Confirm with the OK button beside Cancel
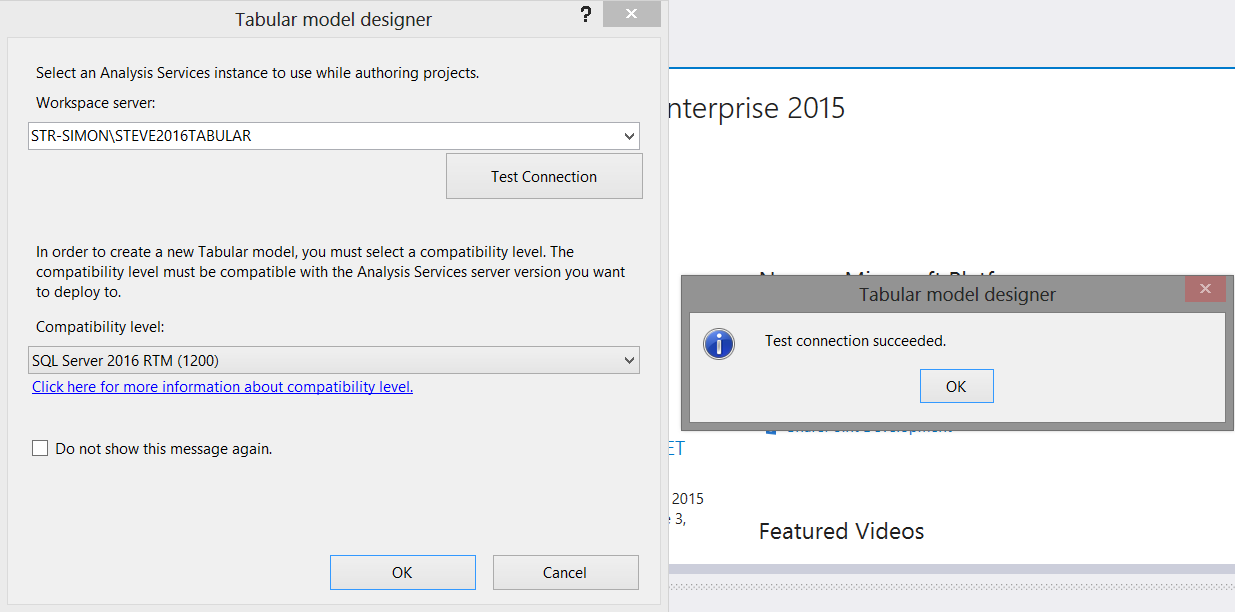The image size is (1235, 612). (402, 573)
